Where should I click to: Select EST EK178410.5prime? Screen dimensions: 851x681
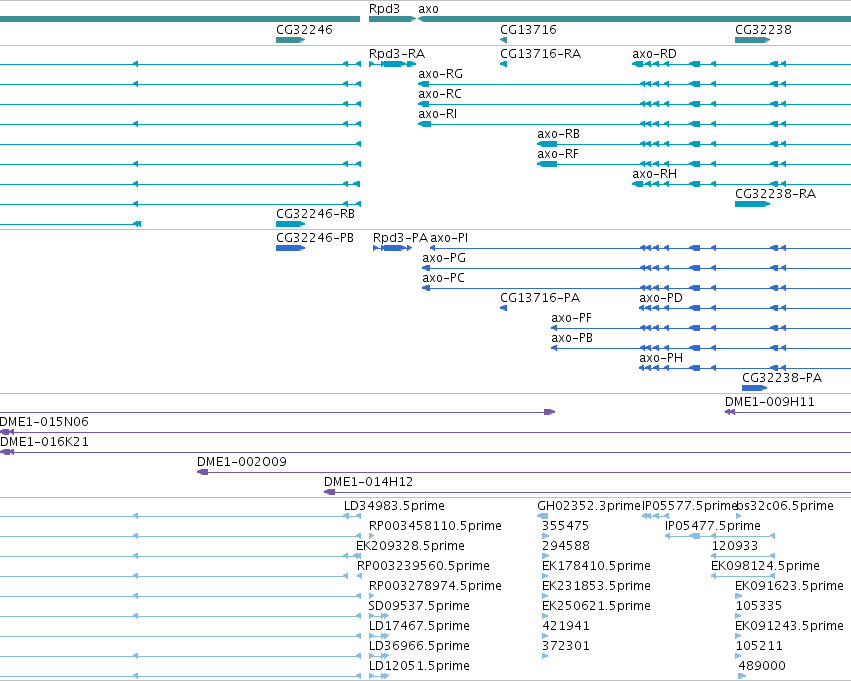tap(596, 567)
